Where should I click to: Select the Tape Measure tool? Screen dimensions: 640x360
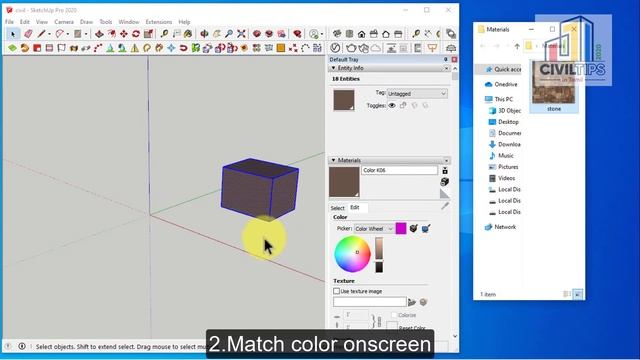point(164,34)
